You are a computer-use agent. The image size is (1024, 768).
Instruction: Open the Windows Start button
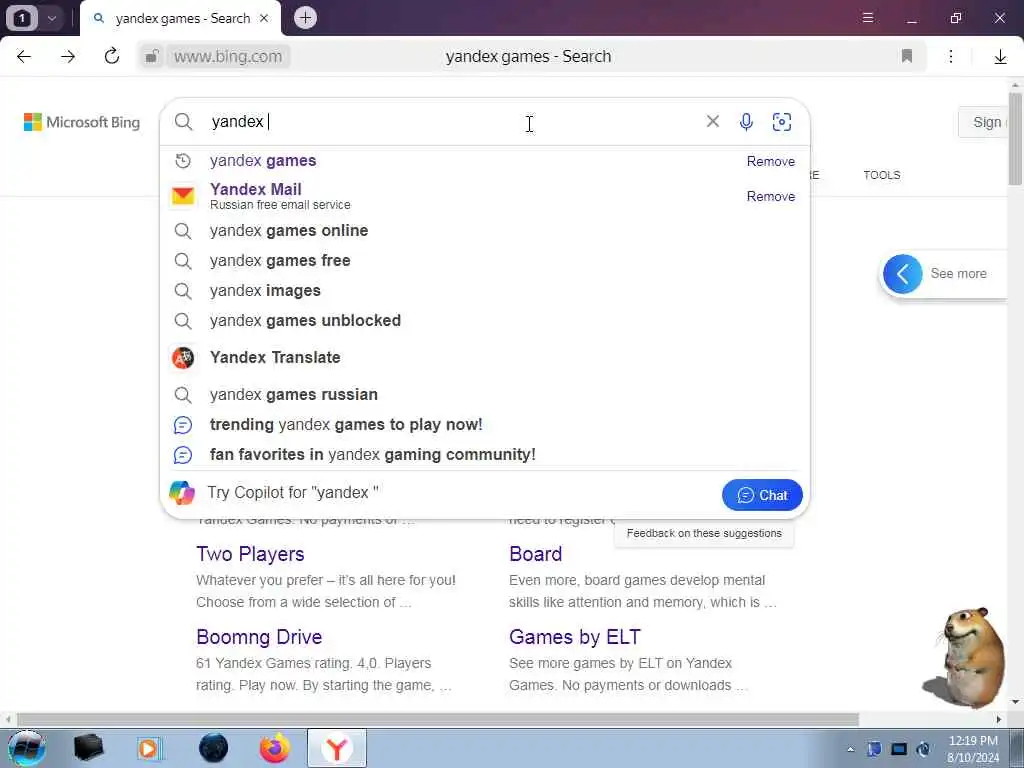pos(26,748)
